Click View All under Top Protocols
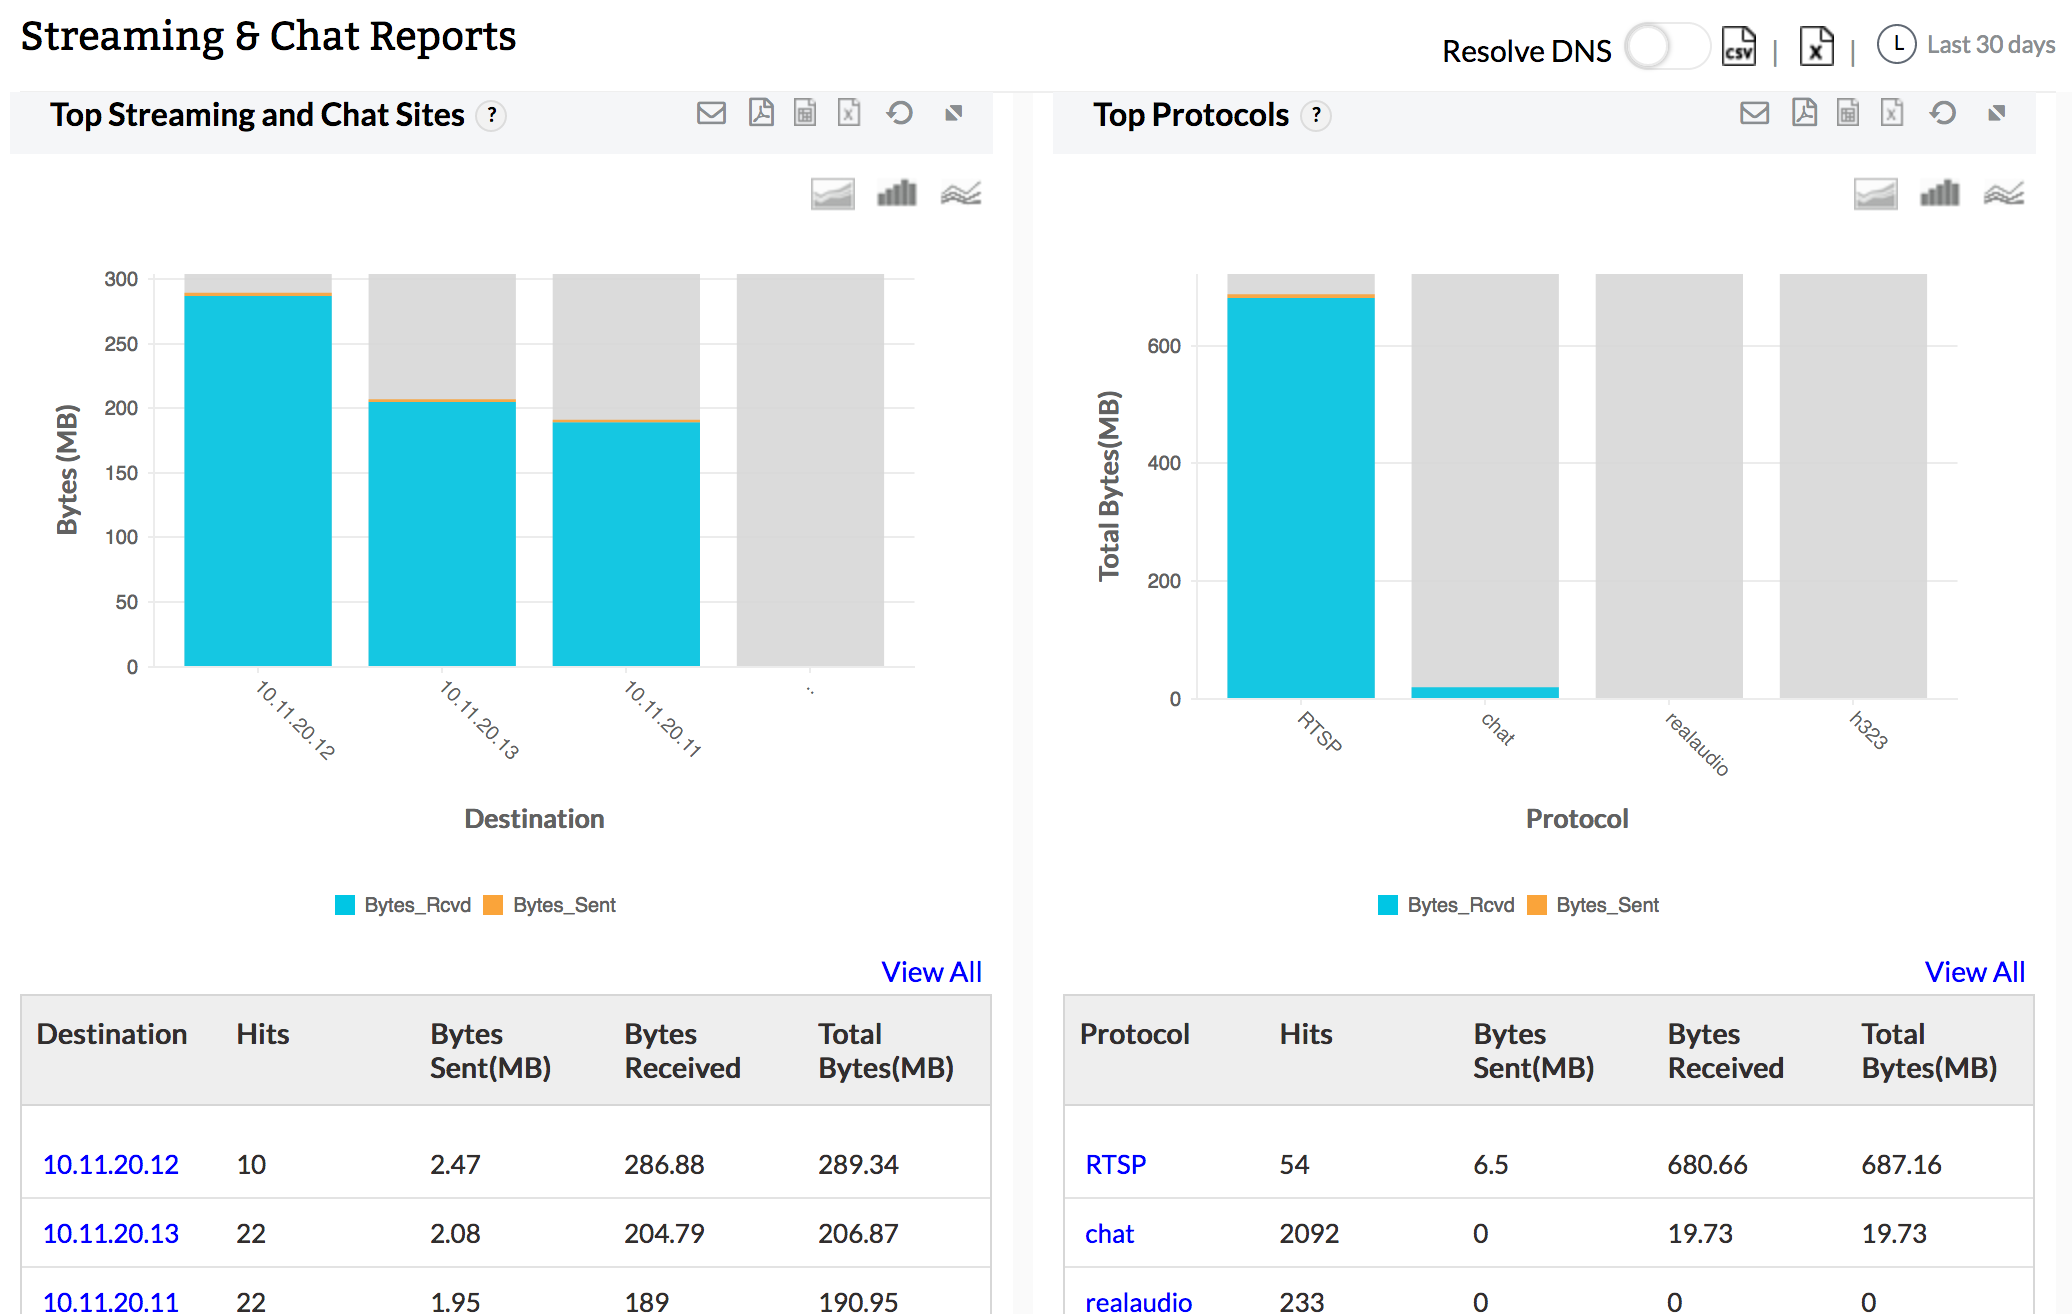 coord(1974,972)
